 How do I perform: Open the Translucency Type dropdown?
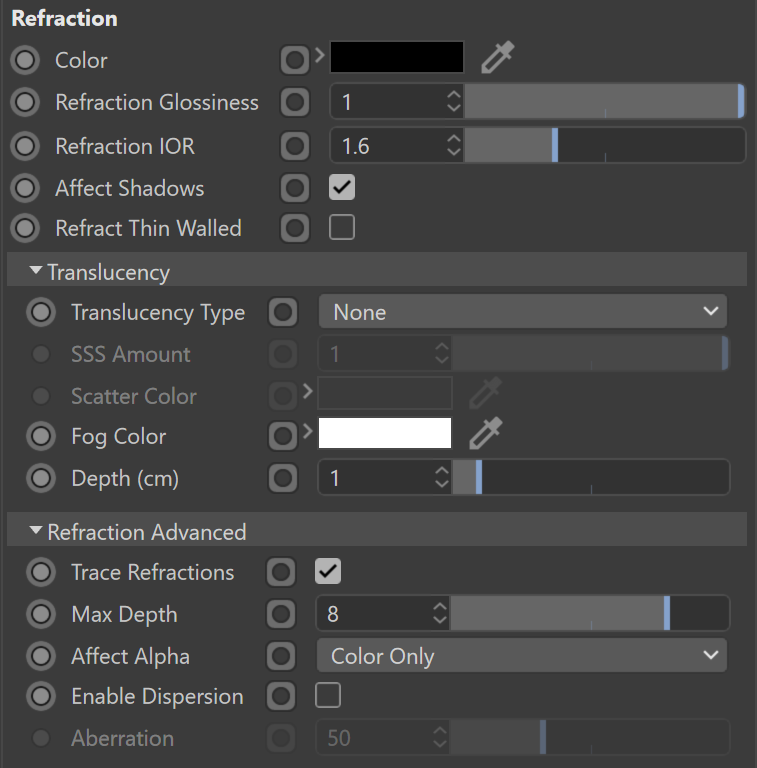pyautogui.click(x=523, y=312)
